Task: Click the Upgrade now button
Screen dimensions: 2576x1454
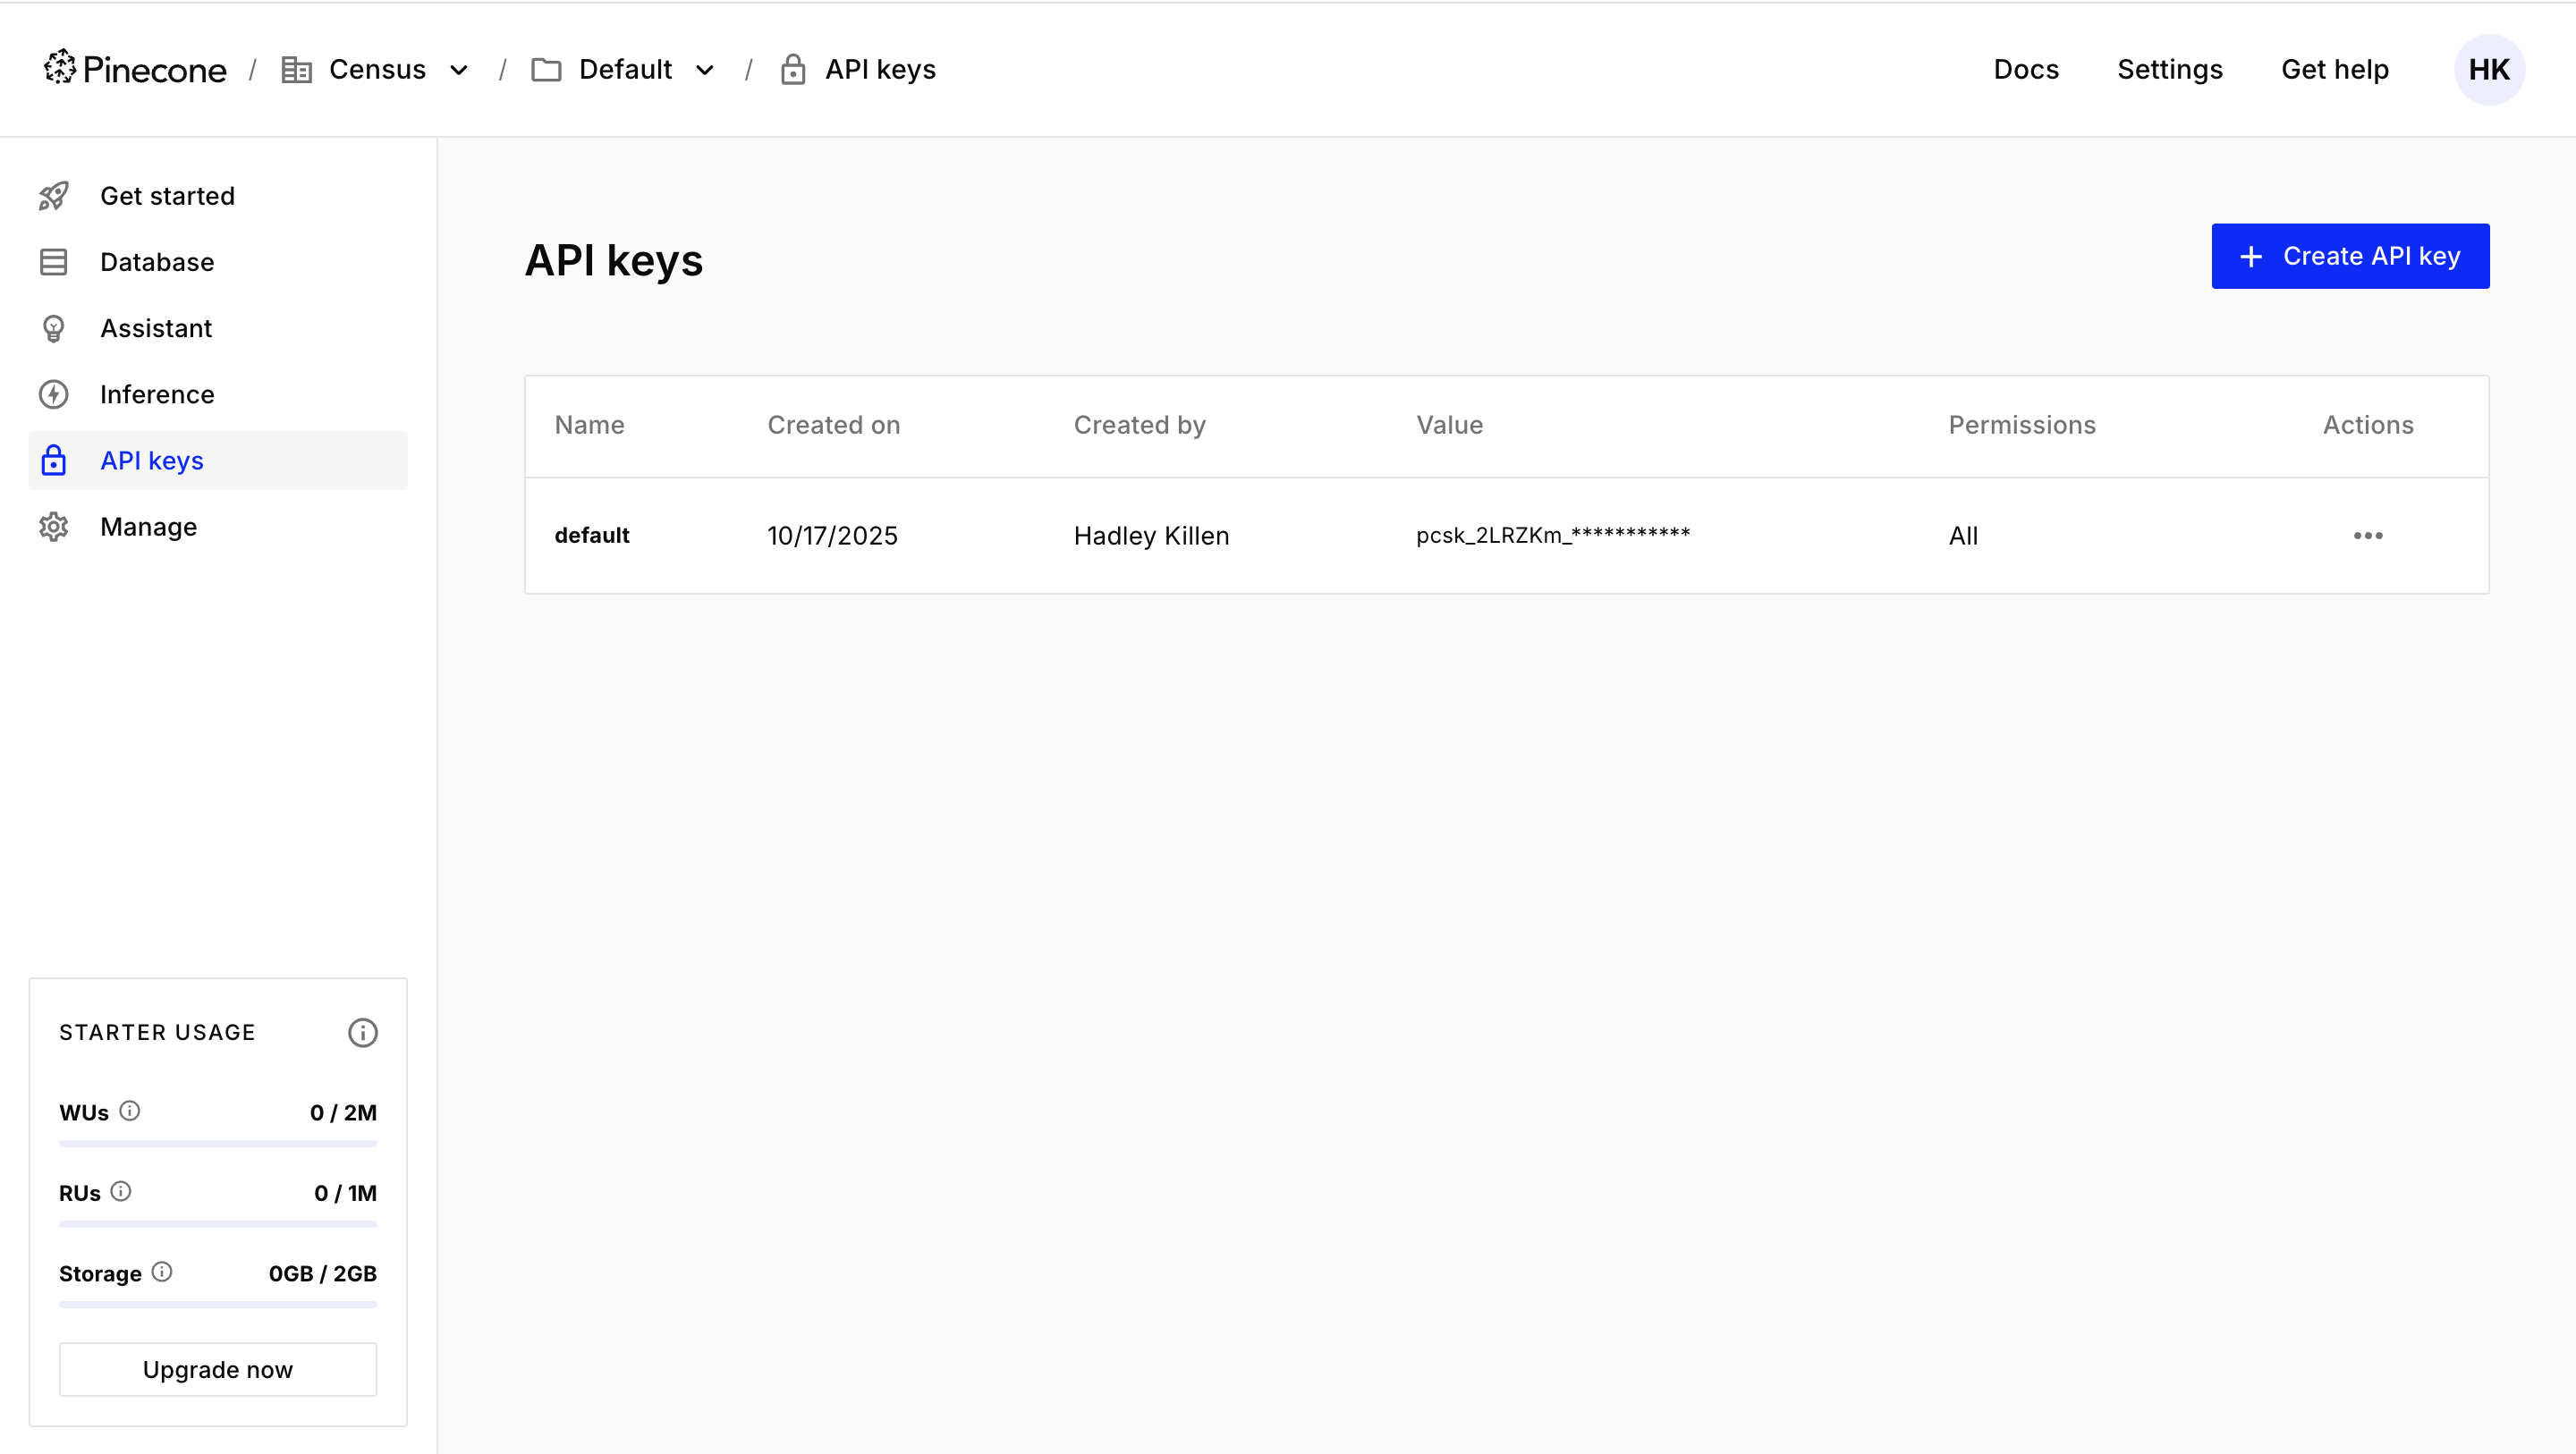Action: pyautogui.click(x=218, y=1369)
